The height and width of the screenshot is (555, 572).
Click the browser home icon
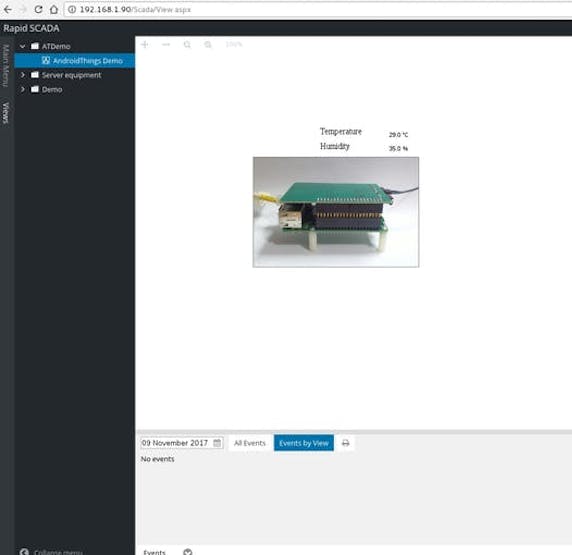coord(54,9)
